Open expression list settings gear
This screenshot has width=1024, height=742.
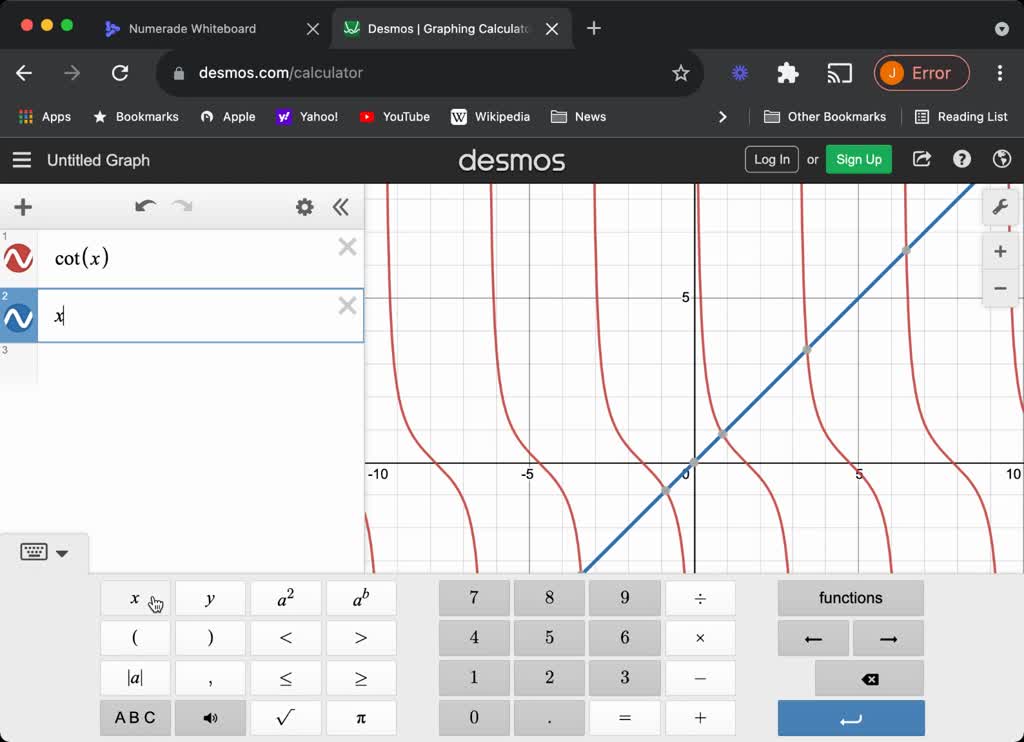[x=304, y=208]
